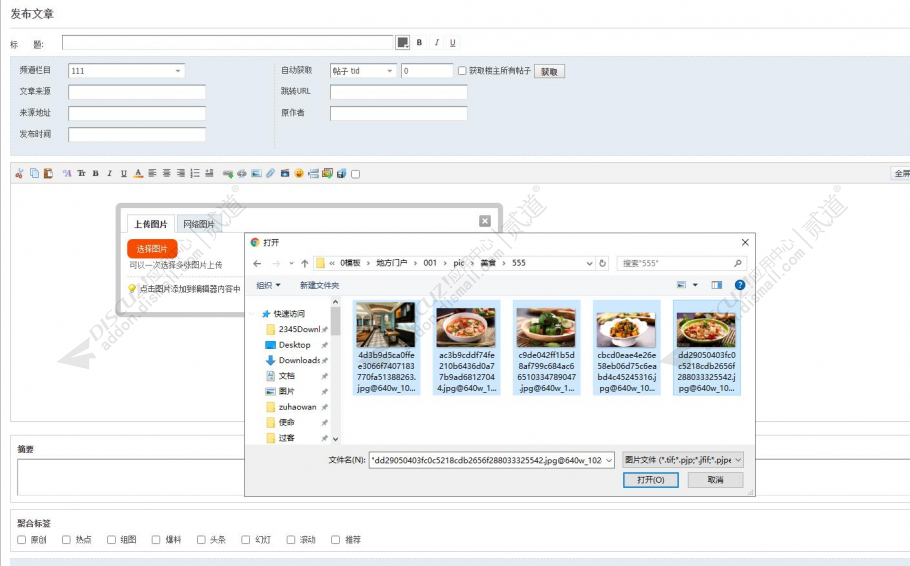
Task: Toggle italic in the editor toolbar
Action: [110, 173]
